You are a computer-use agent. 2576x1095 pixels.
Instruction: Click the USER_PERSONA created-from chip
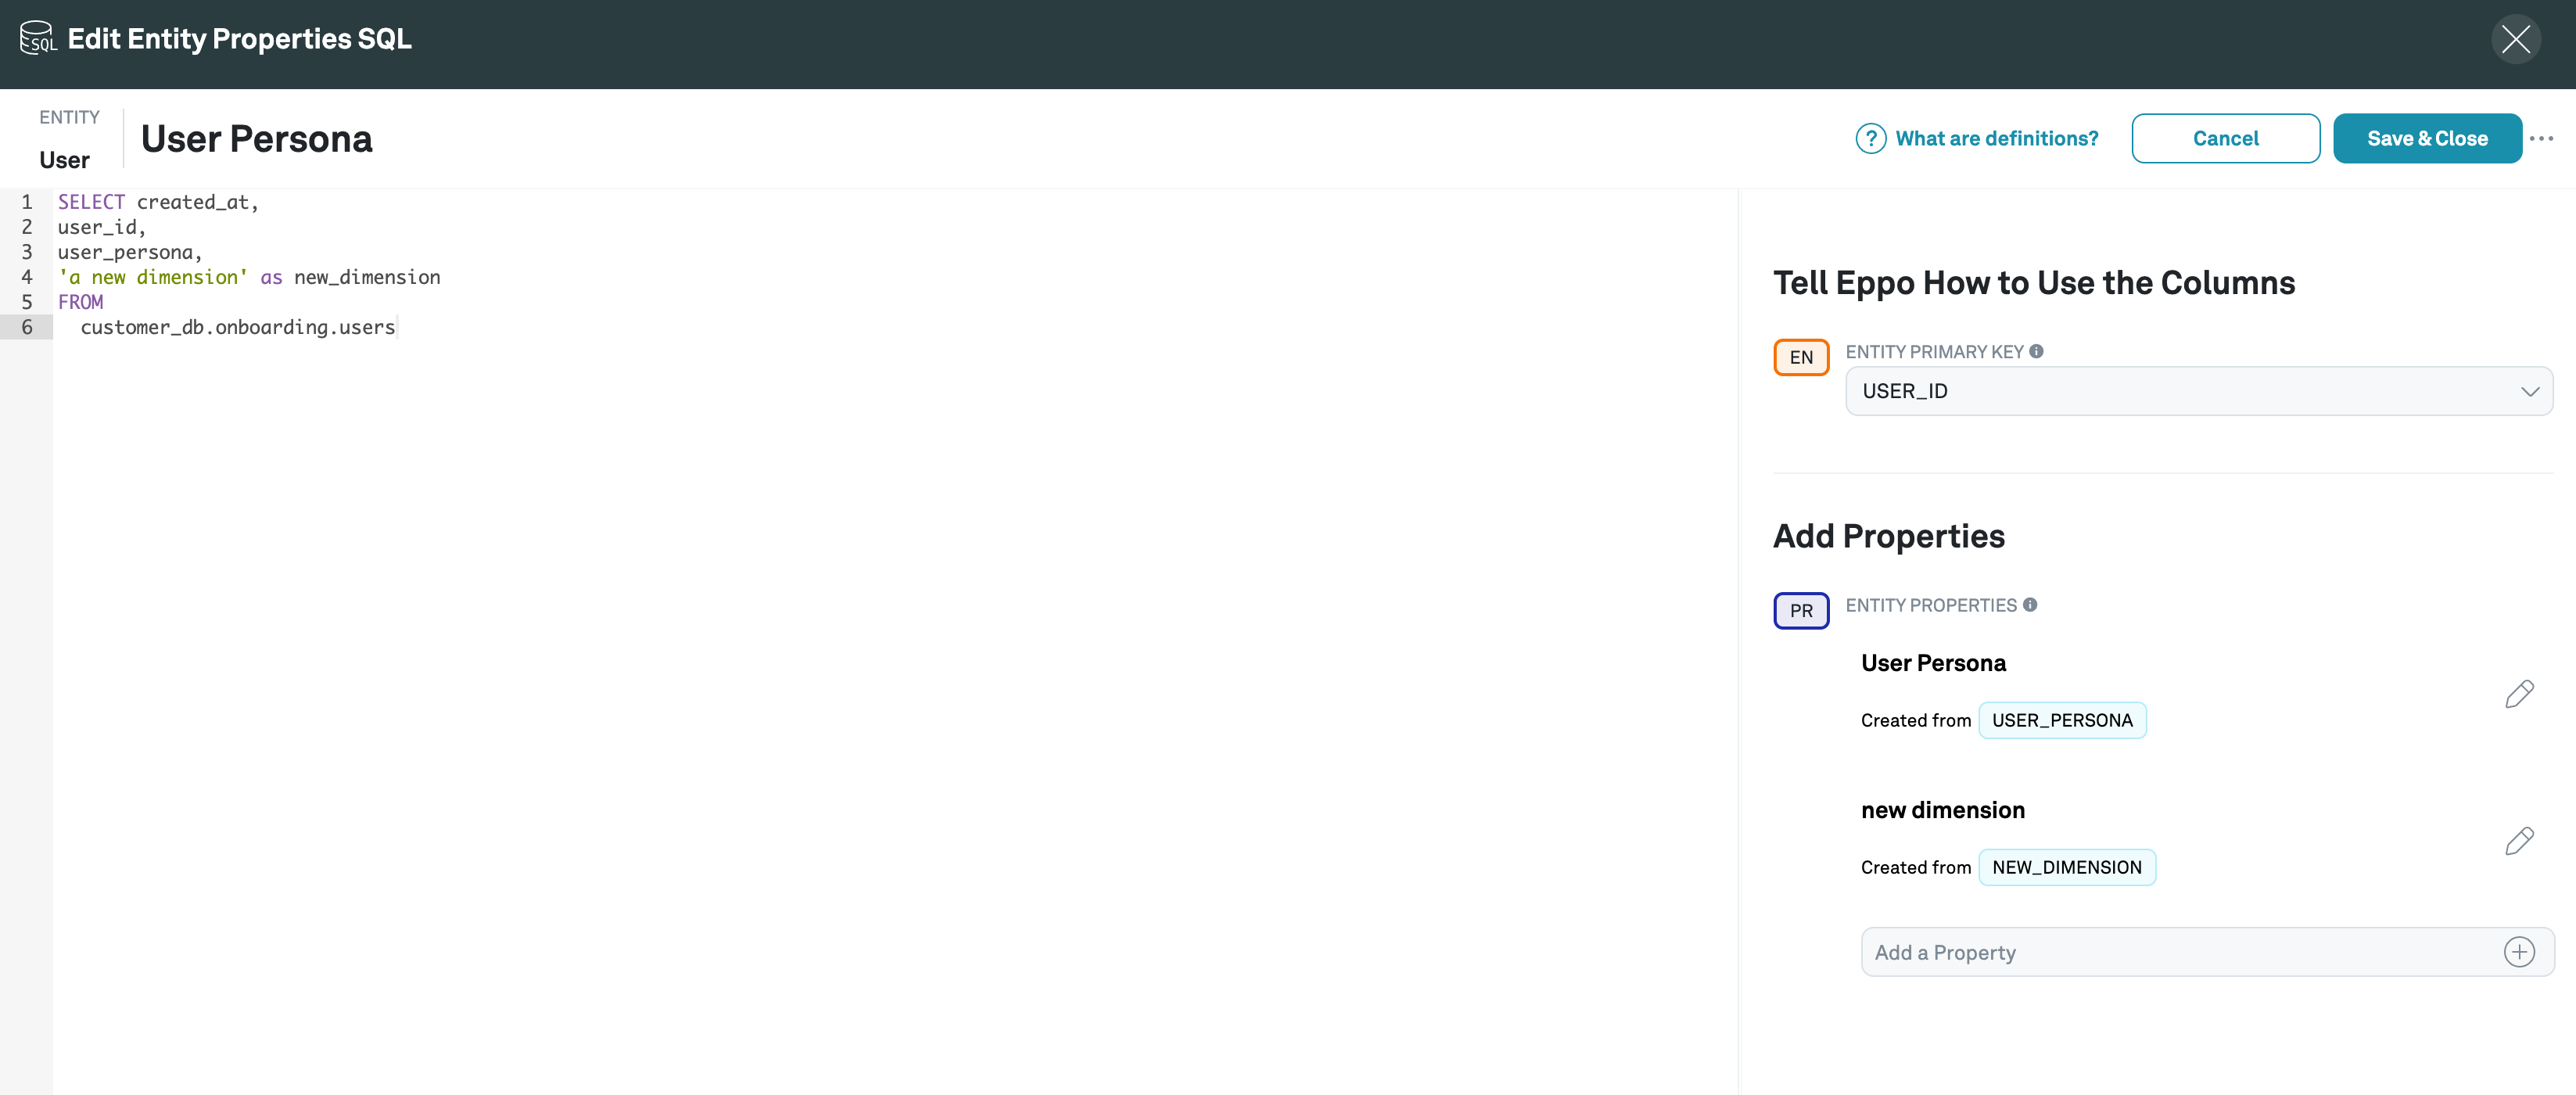coord(2062,719)
